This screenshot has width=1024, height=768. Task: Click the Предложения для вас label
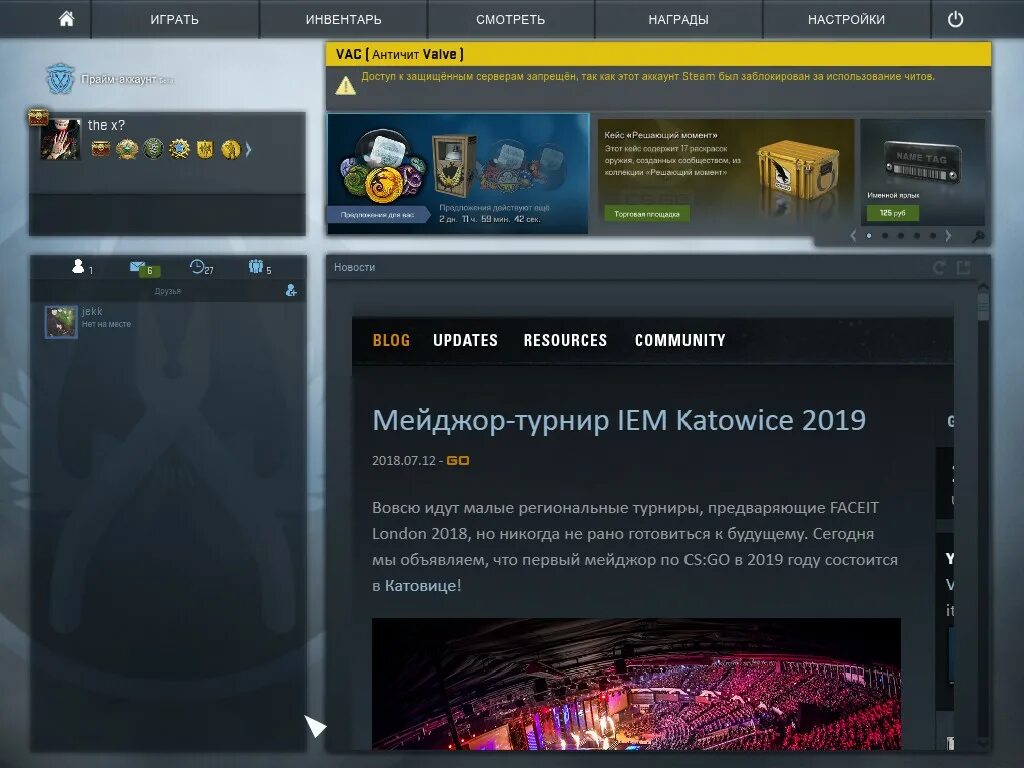[377, 214]
